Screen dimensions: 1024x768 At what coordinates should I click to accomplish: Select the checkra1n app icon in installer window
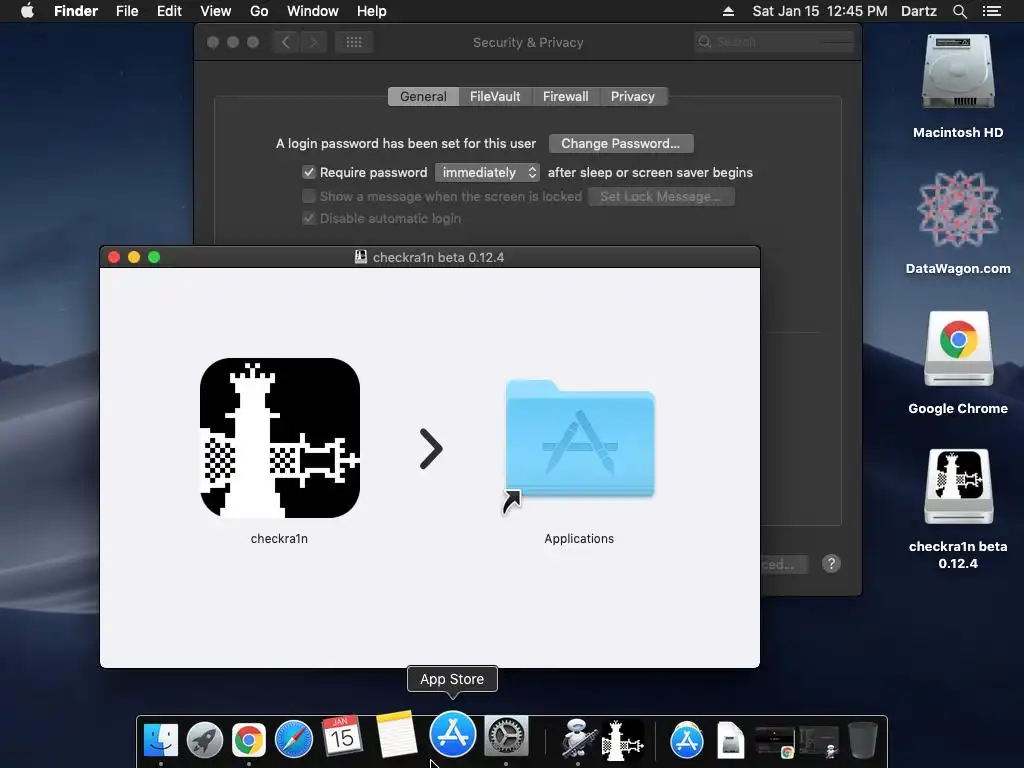click(280, 438)
